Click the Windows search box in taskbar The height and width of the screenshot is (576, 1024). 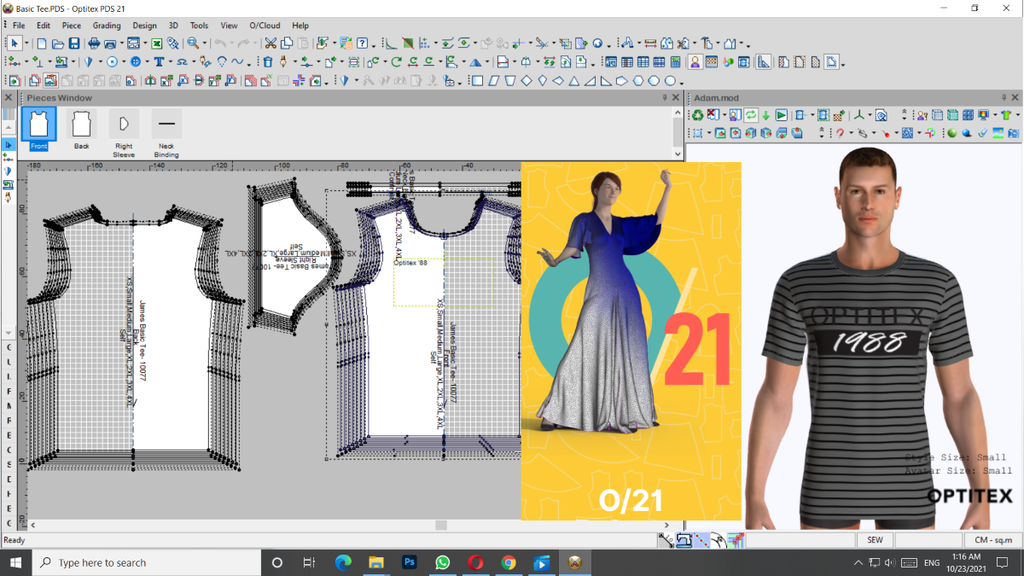coord(146,562)
